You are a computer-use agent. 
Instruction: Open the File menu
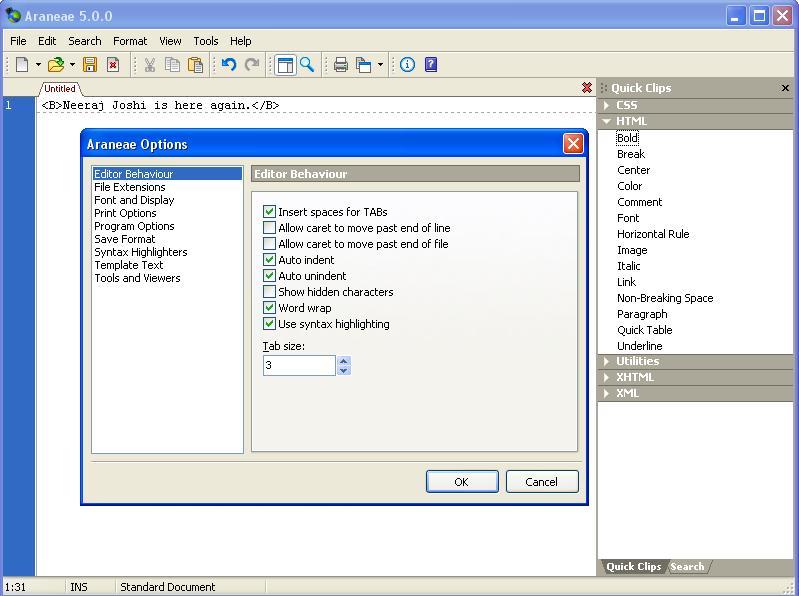tap(18, 41)
